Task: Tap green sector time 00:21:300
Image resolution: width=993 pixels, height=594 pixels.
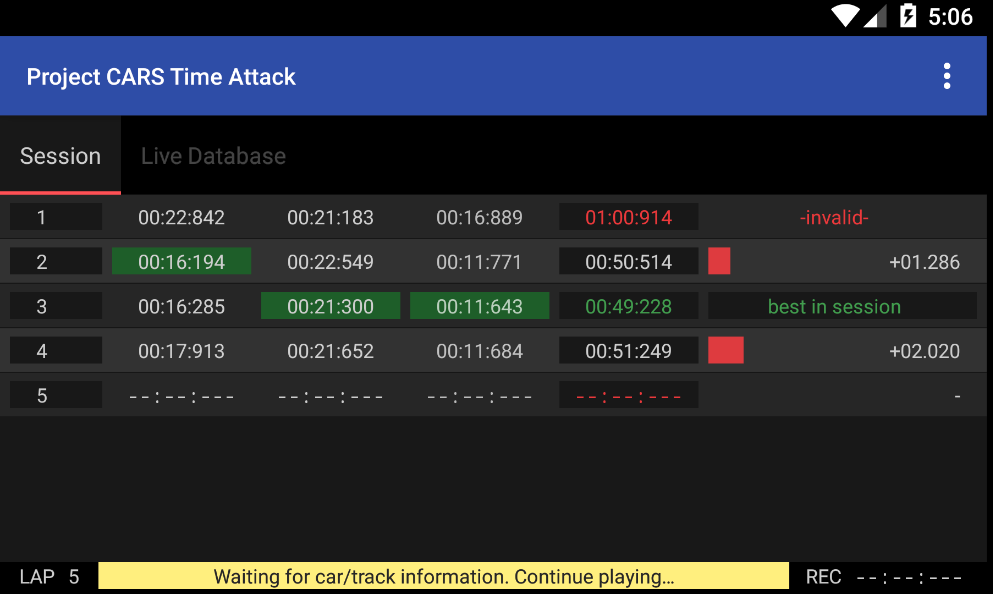Action: click(330, 306)
